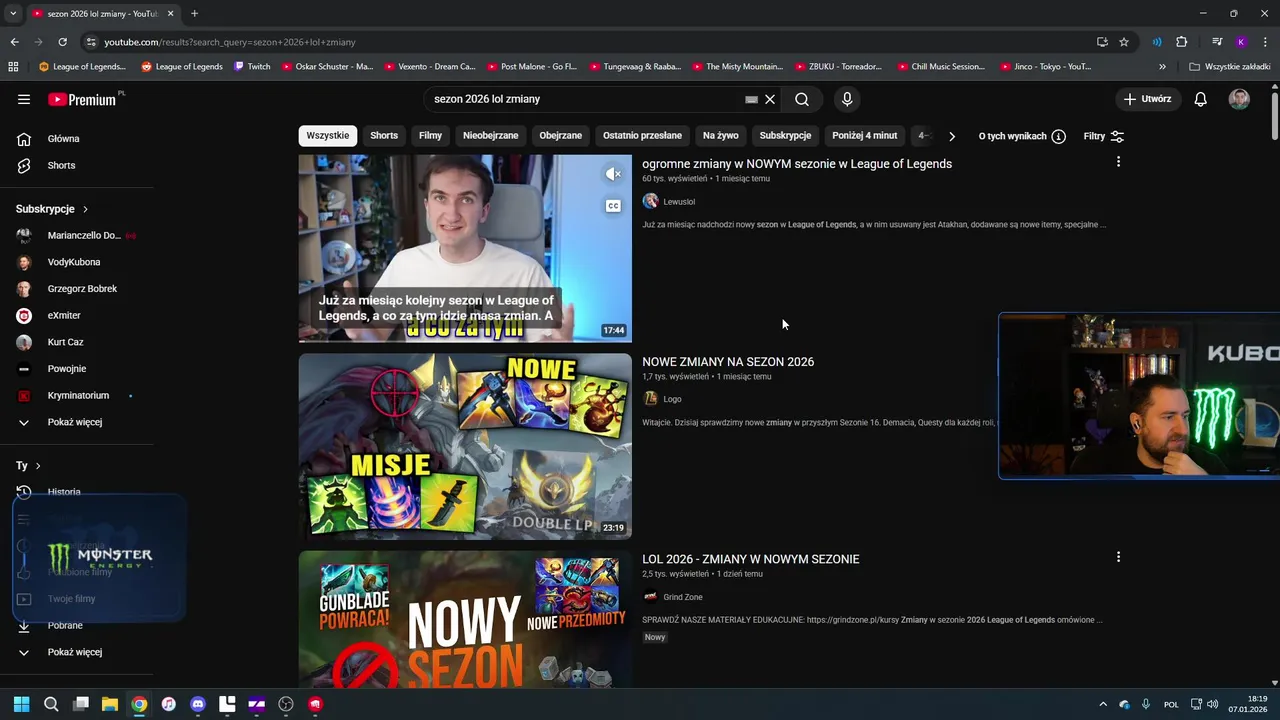
Task: Open a new Chrome tab
Action: 194,14
